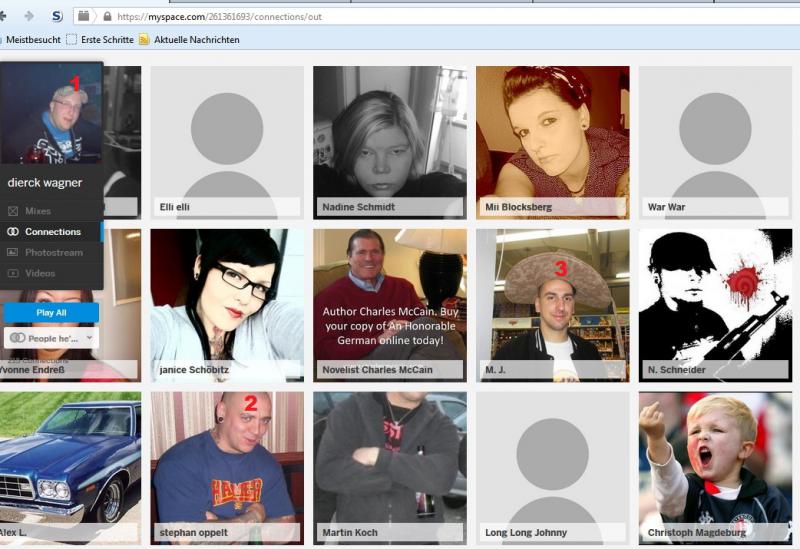
Task: Open Elli elli connection card
Action: 227,142
